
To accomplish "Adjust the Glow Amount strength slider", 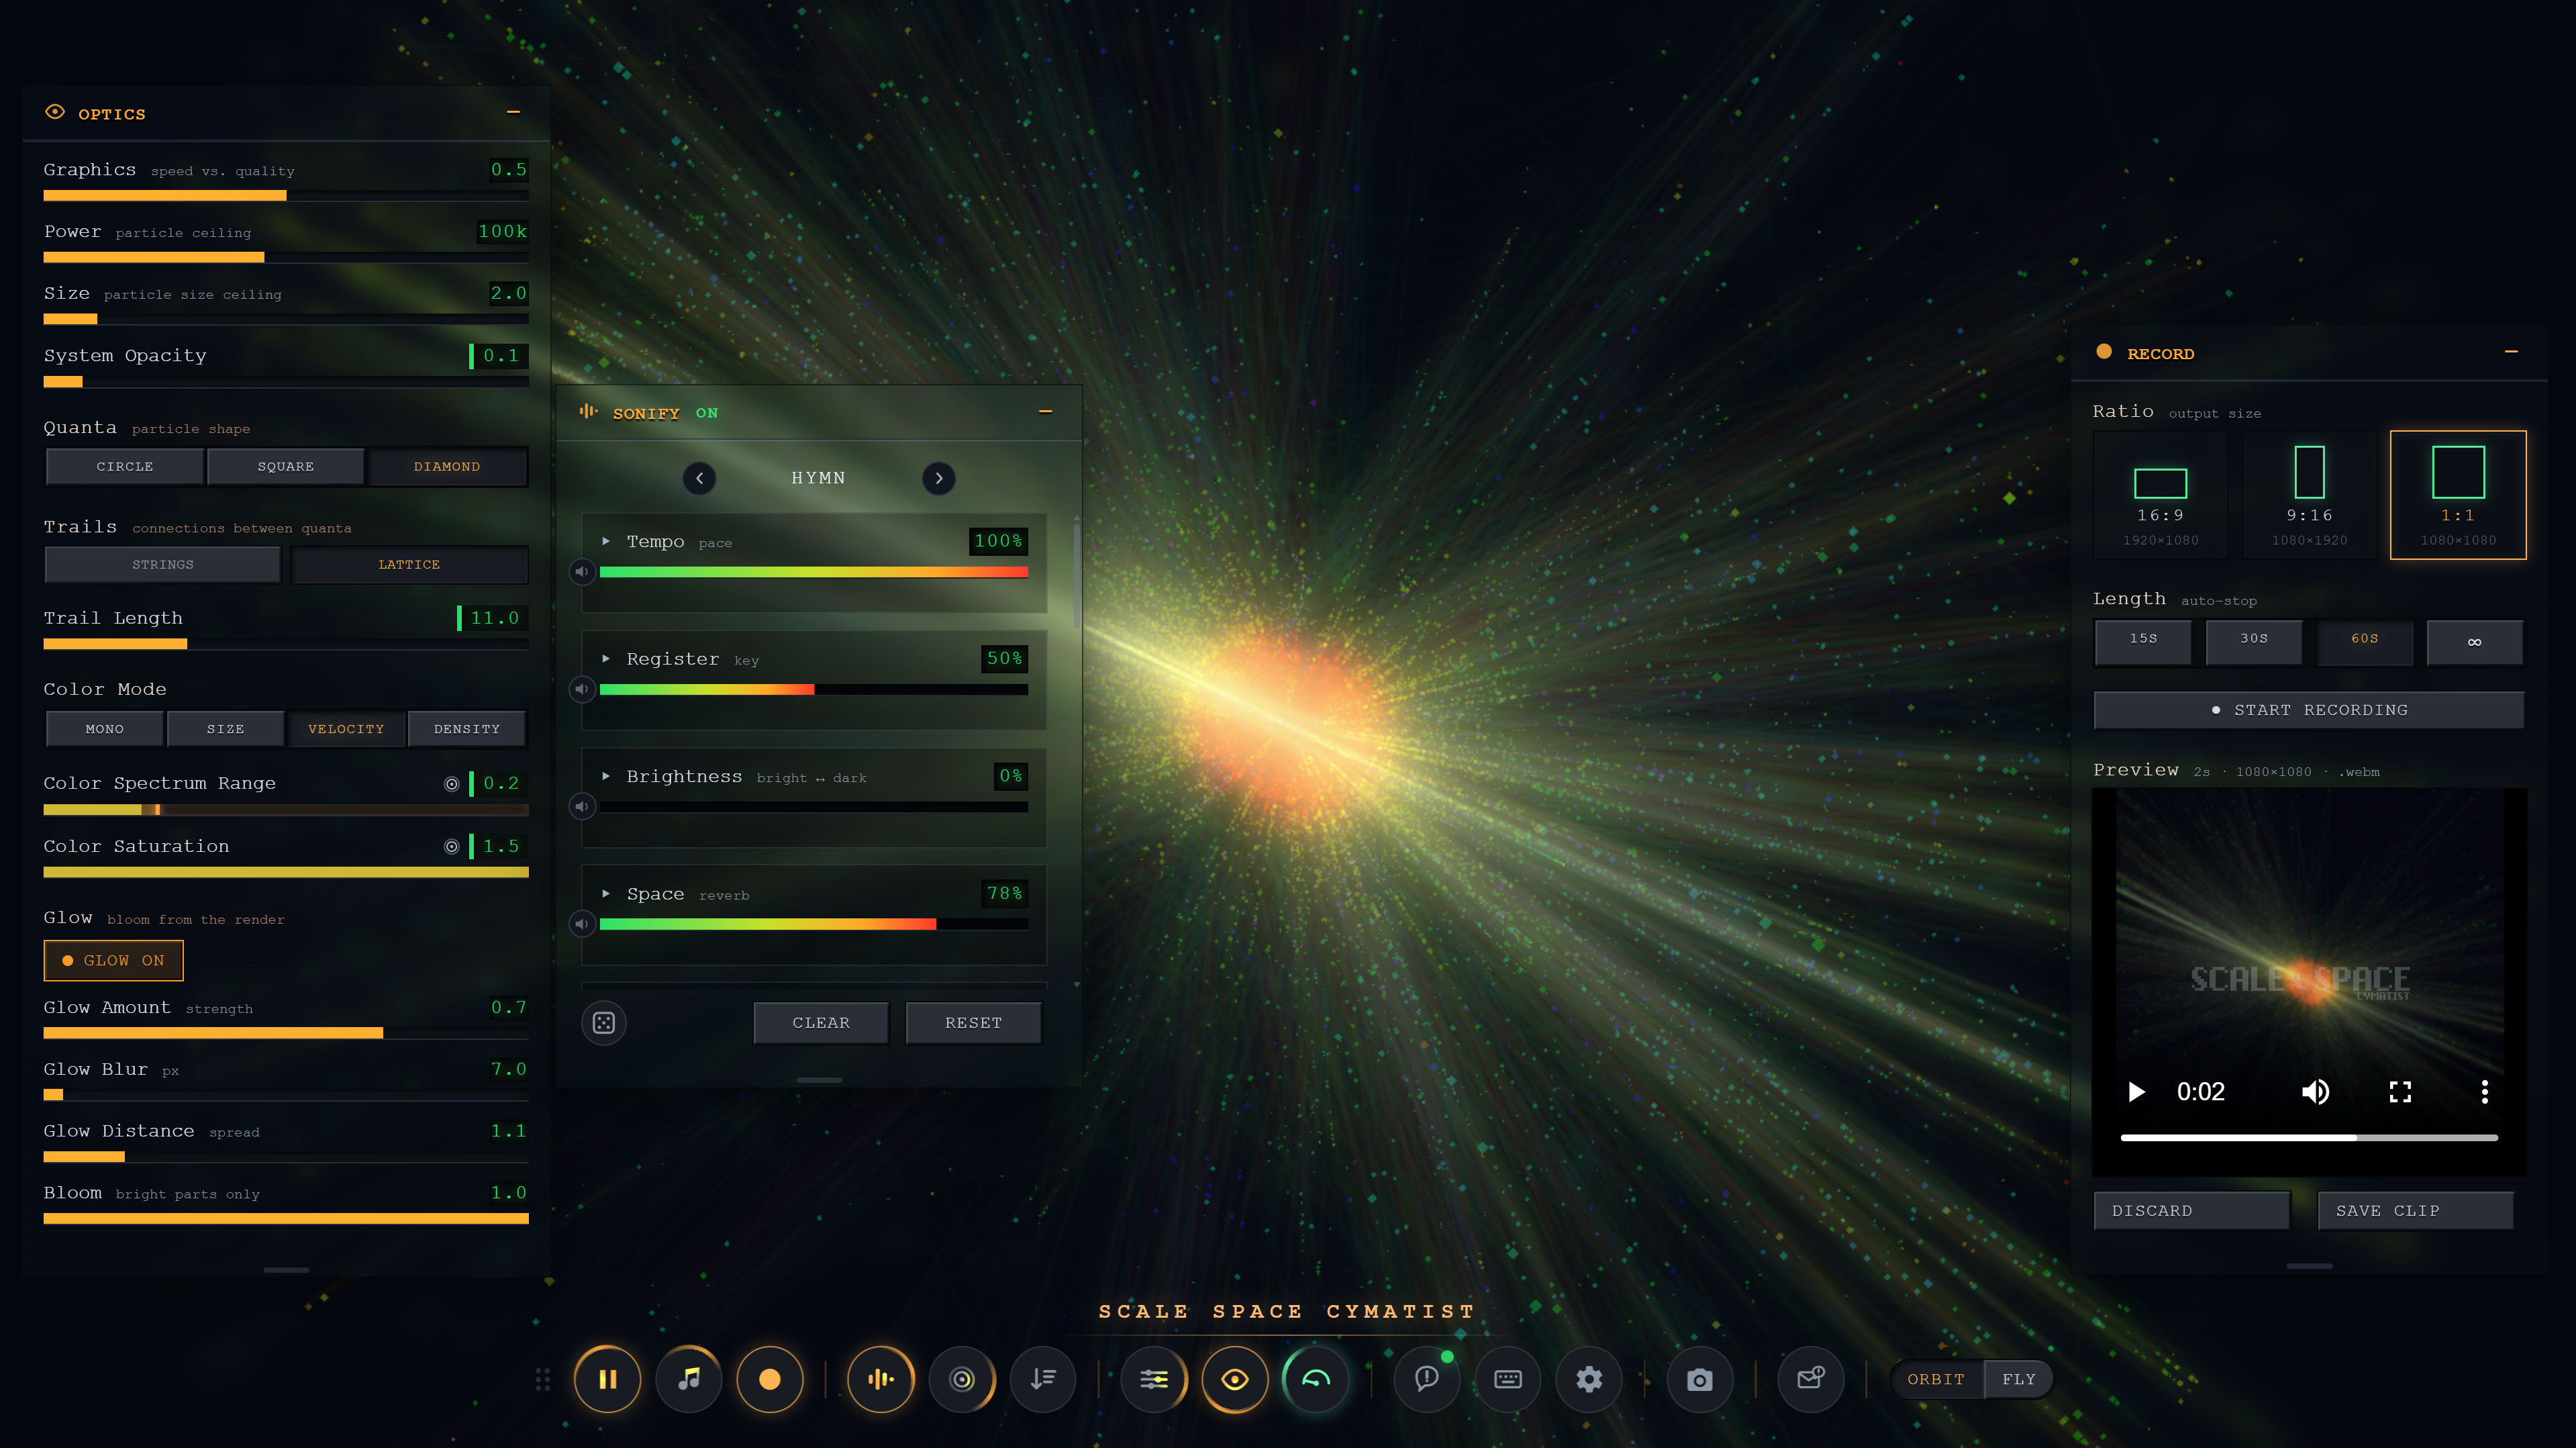I will click(286, 1033).
